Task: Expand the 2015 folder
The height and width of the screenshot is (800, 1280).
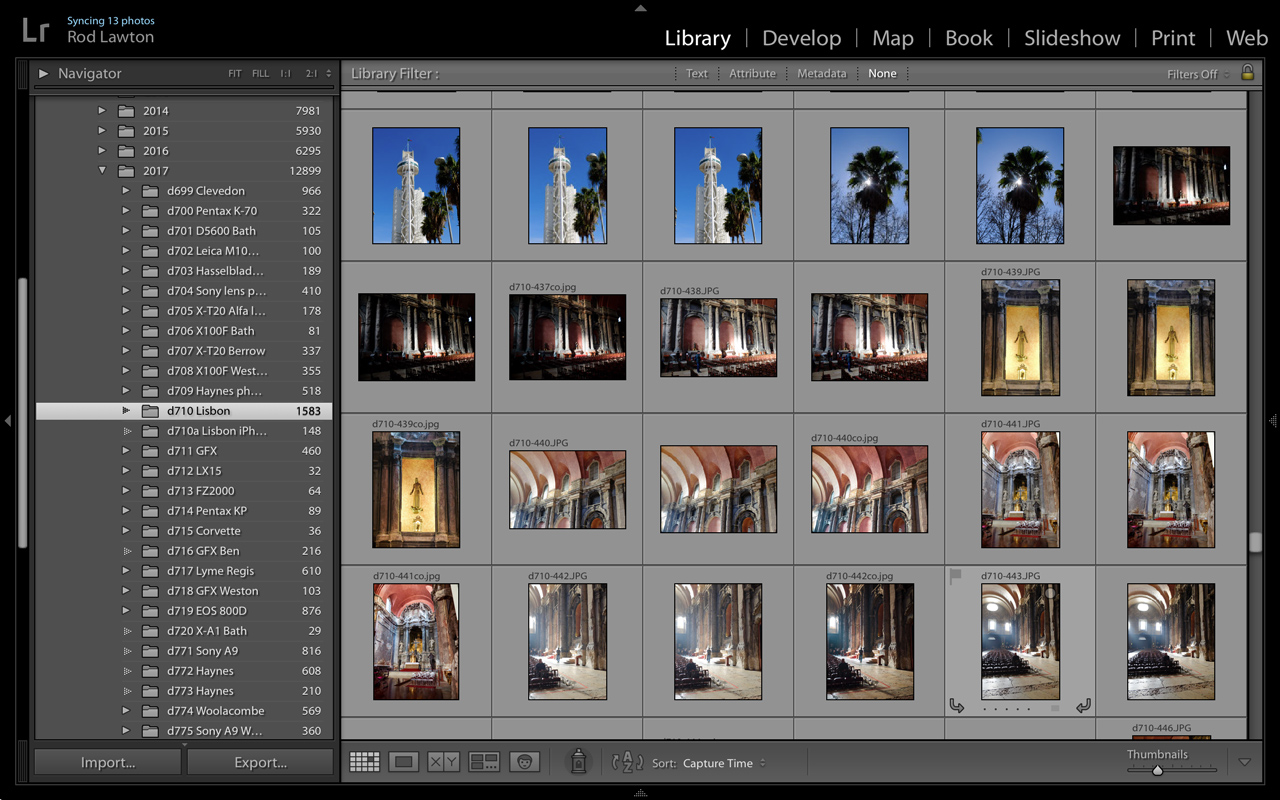Action: click(101, 131)
